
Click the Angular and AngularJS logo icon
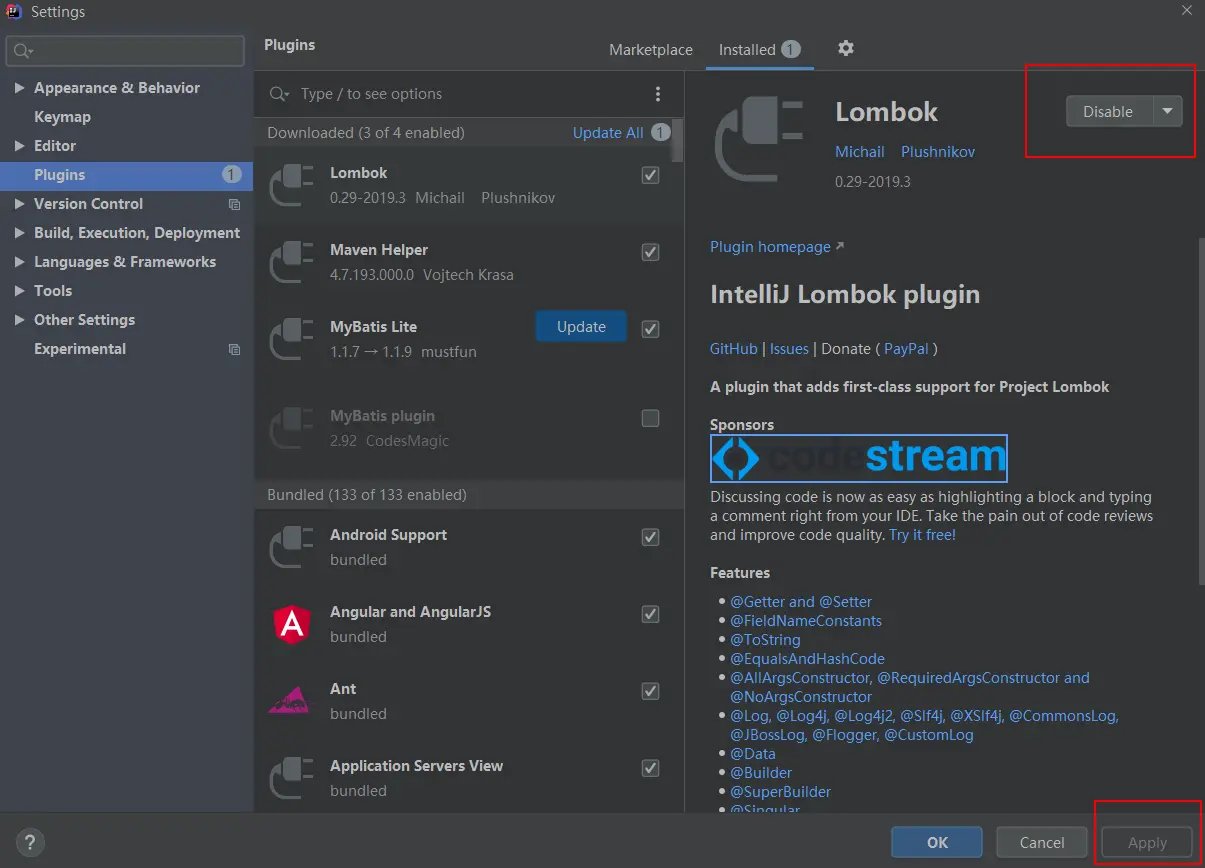[x=292, y=624]
